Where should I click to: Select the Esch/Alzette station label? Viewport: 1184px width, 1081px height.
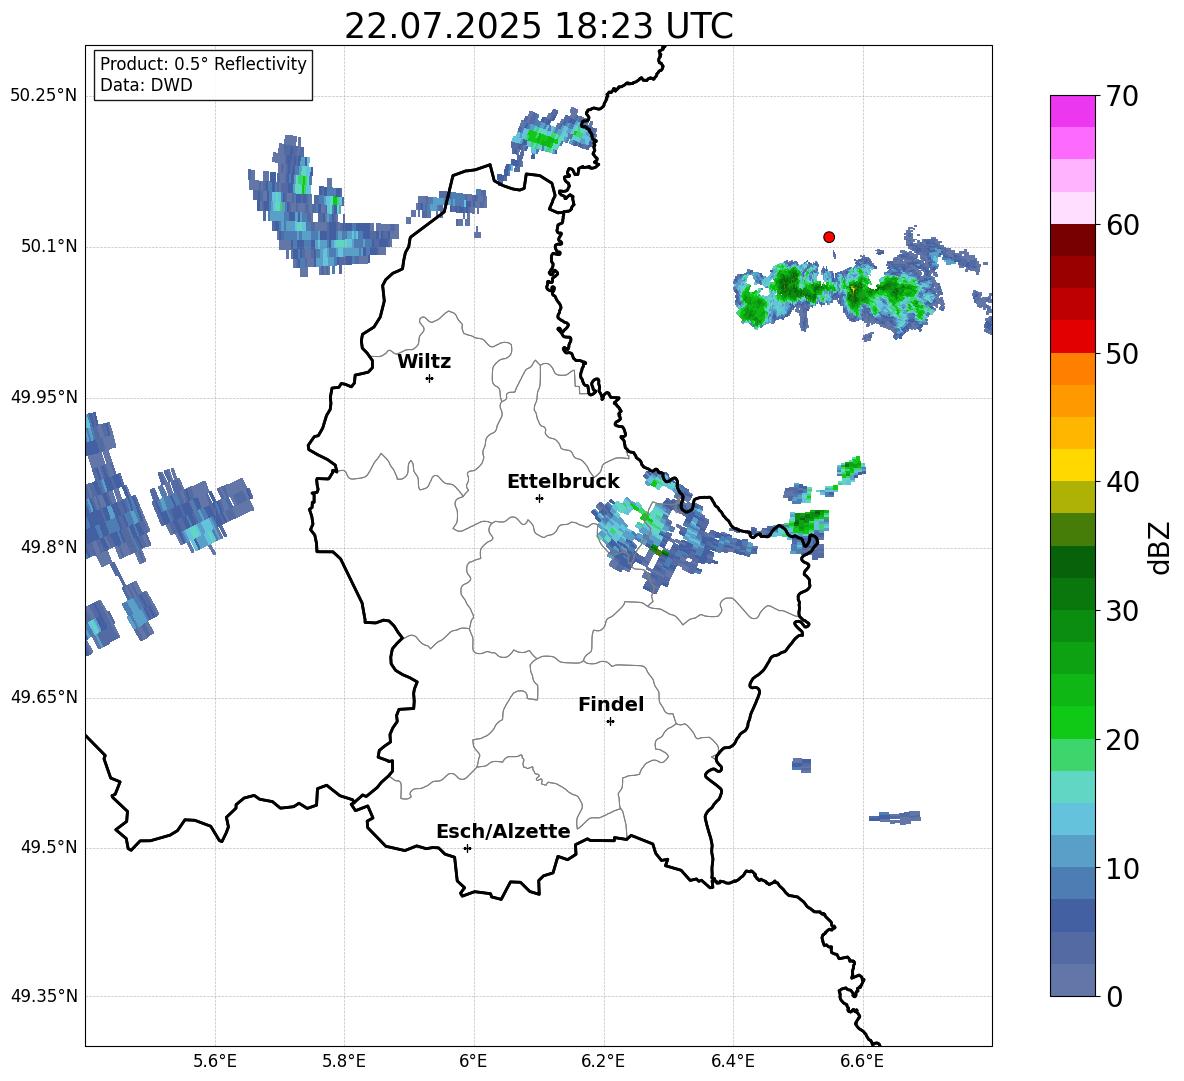click(x=503, y=832)
